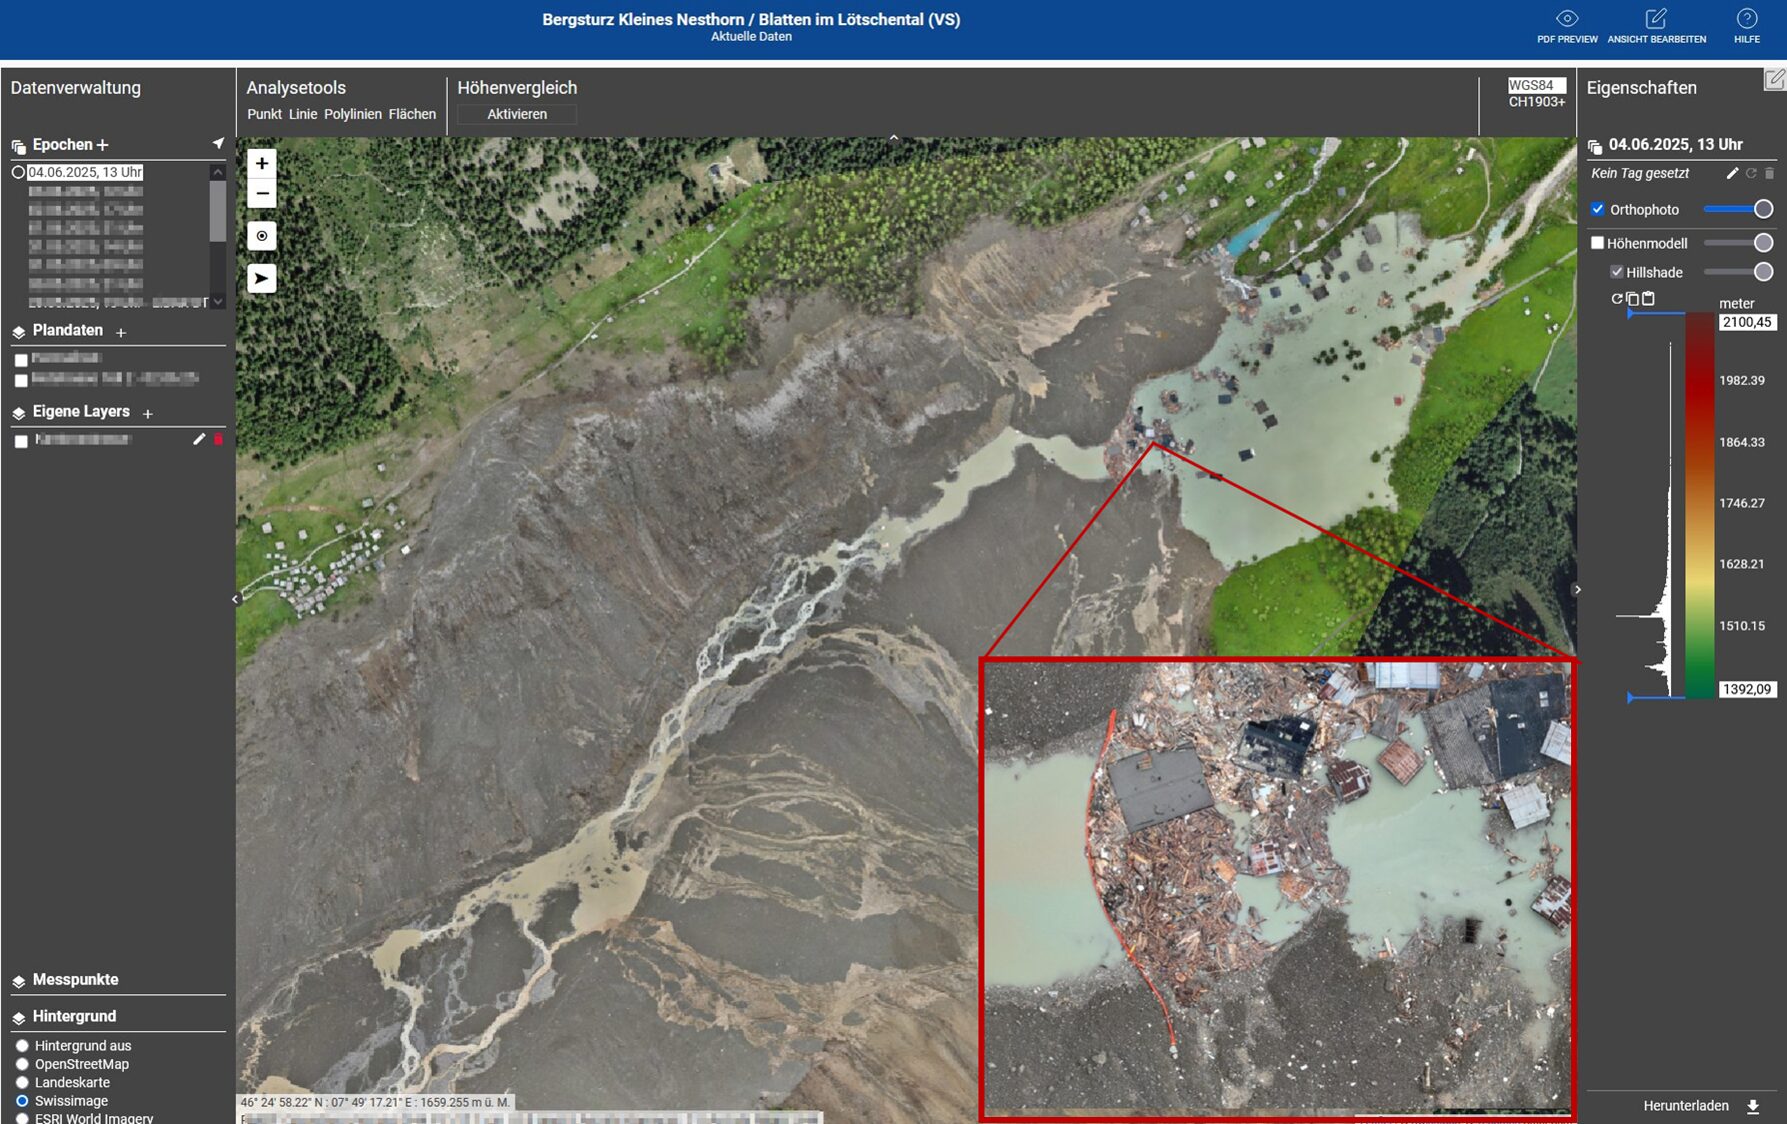This screenshot has height=1124, width=1787.
Task: Toggle the Hillshade checkbox
Action: pos(1616,272)
